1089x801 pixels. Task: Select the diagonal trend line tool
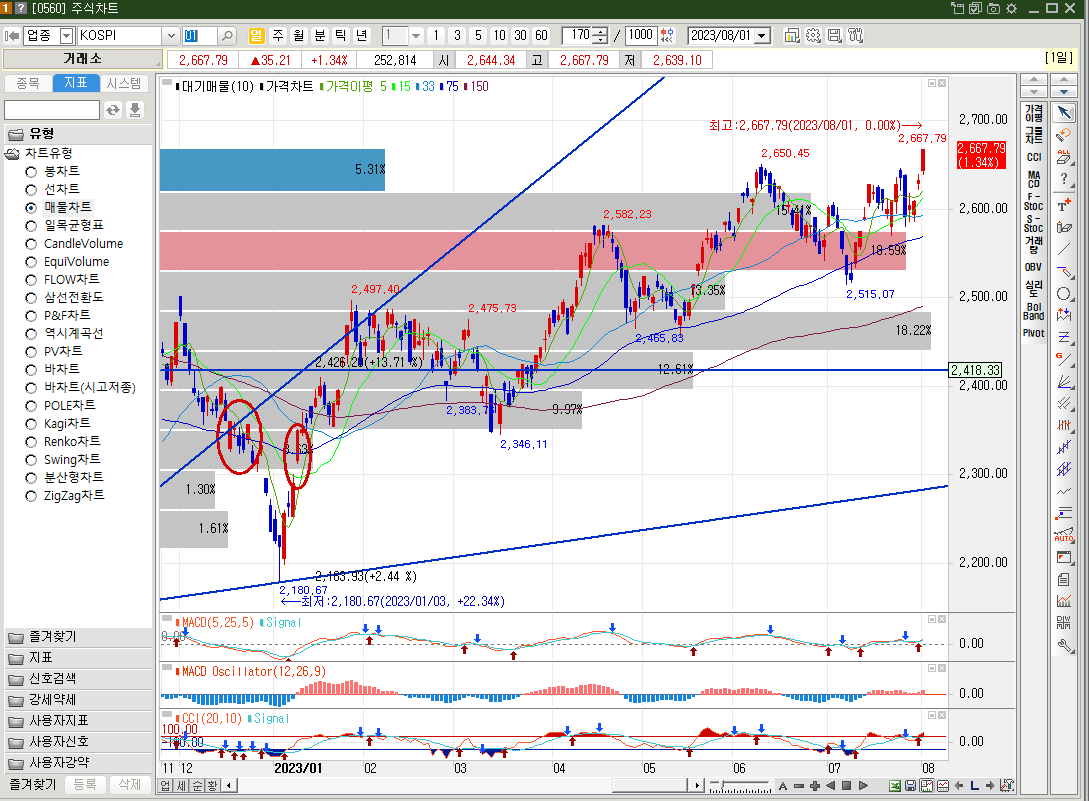point(1063,249)
